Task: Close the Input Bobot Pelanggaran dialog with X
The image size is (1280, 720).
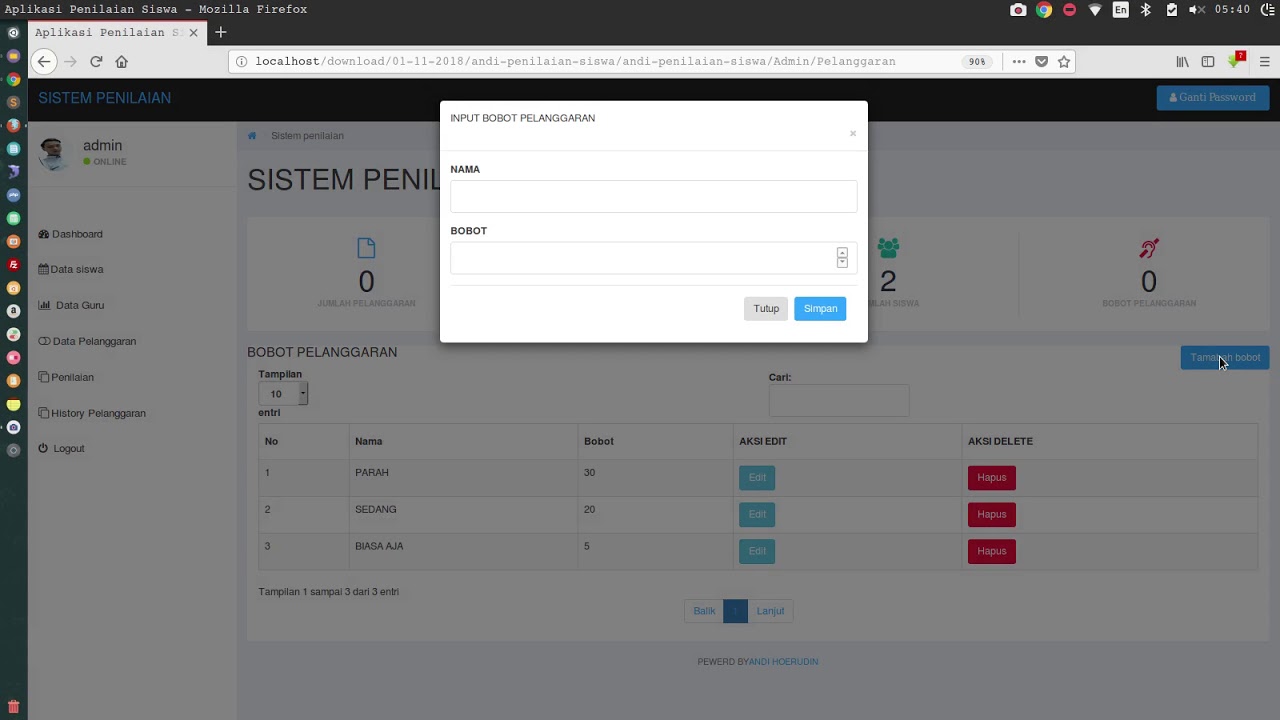Action: [853, 133]
